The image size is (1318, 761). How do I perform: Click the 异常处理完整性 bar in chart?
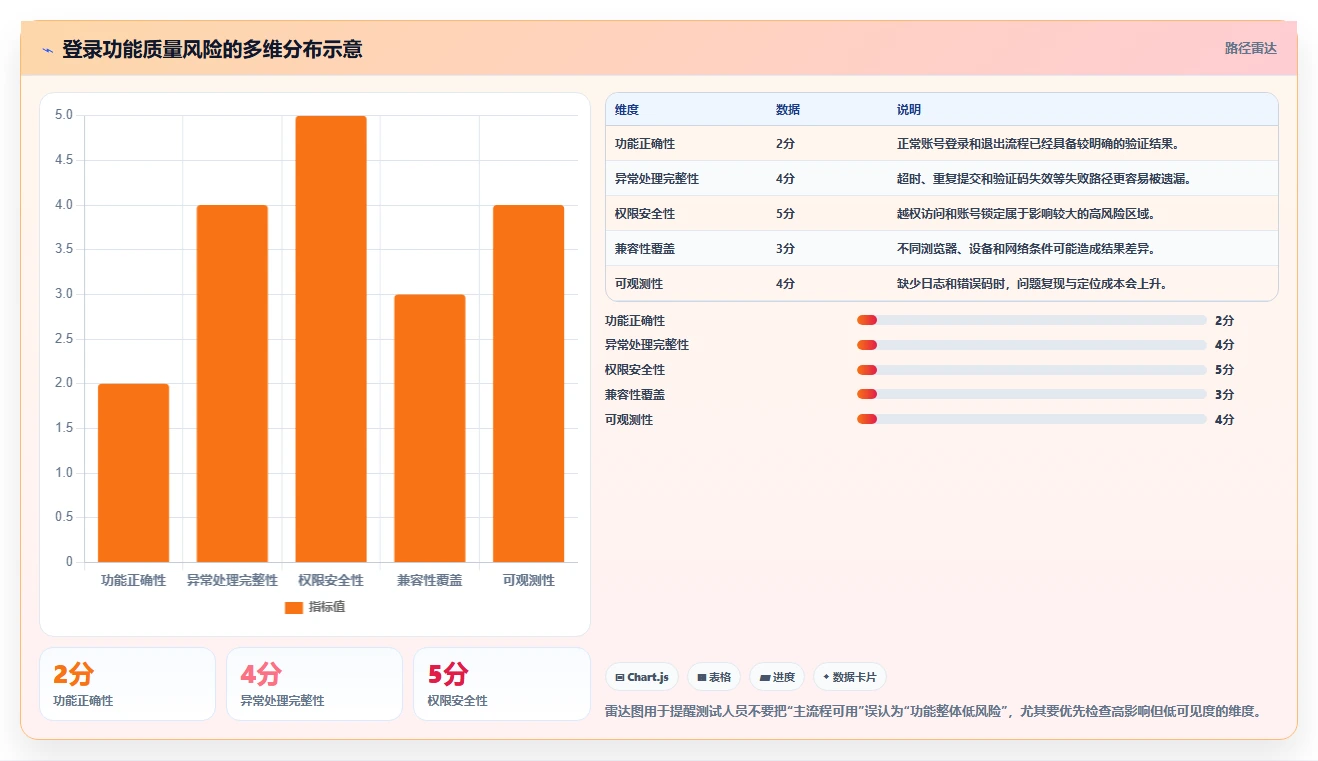[x=232, y=384]
